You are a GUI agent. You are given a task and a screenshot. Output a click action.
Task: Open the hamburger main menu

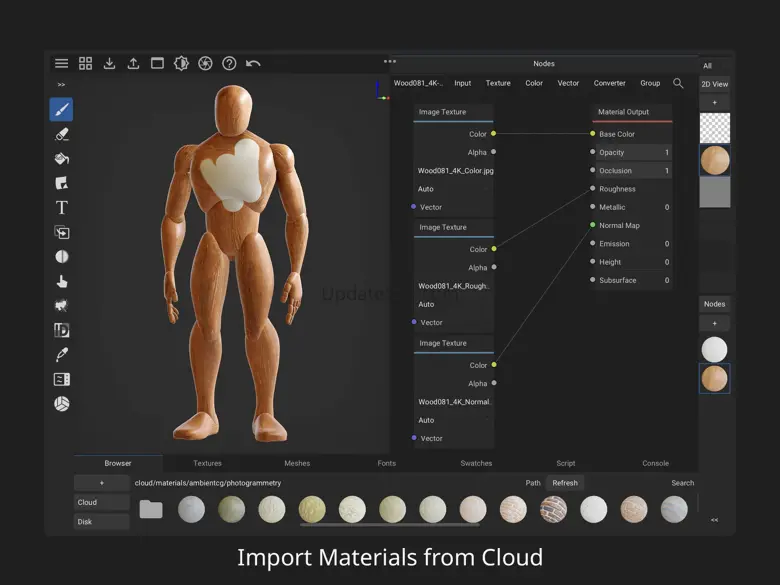tap(61, 63)
